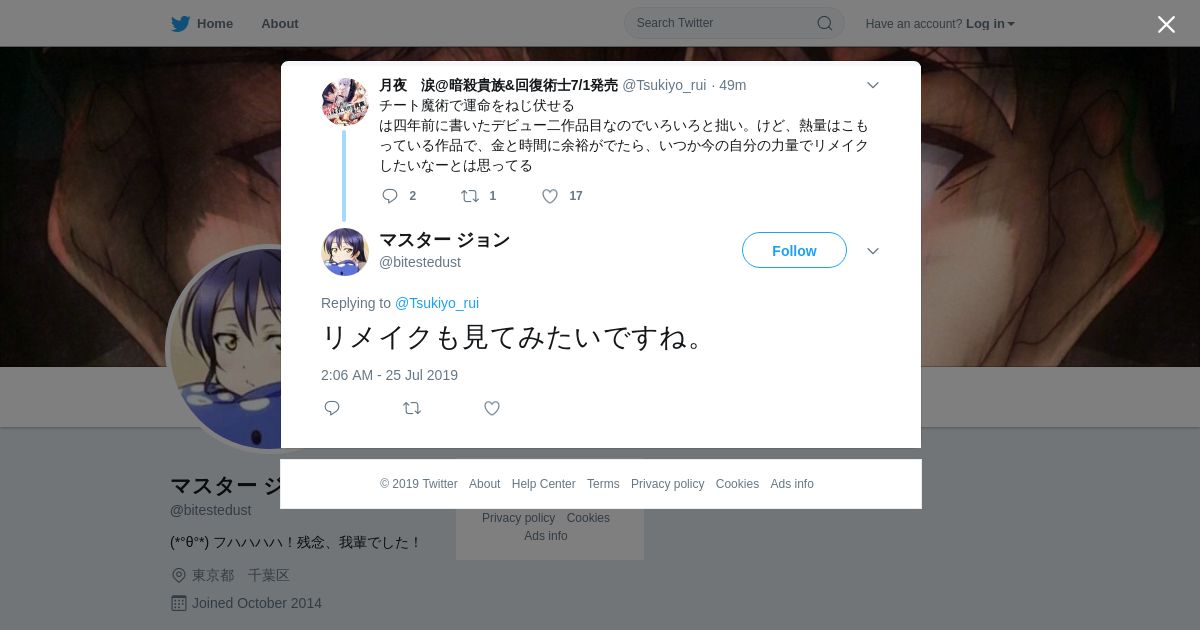Open the parent tweet's chevron menu
The height and width of the screenshot is (630, 1200).
[873, 85]
